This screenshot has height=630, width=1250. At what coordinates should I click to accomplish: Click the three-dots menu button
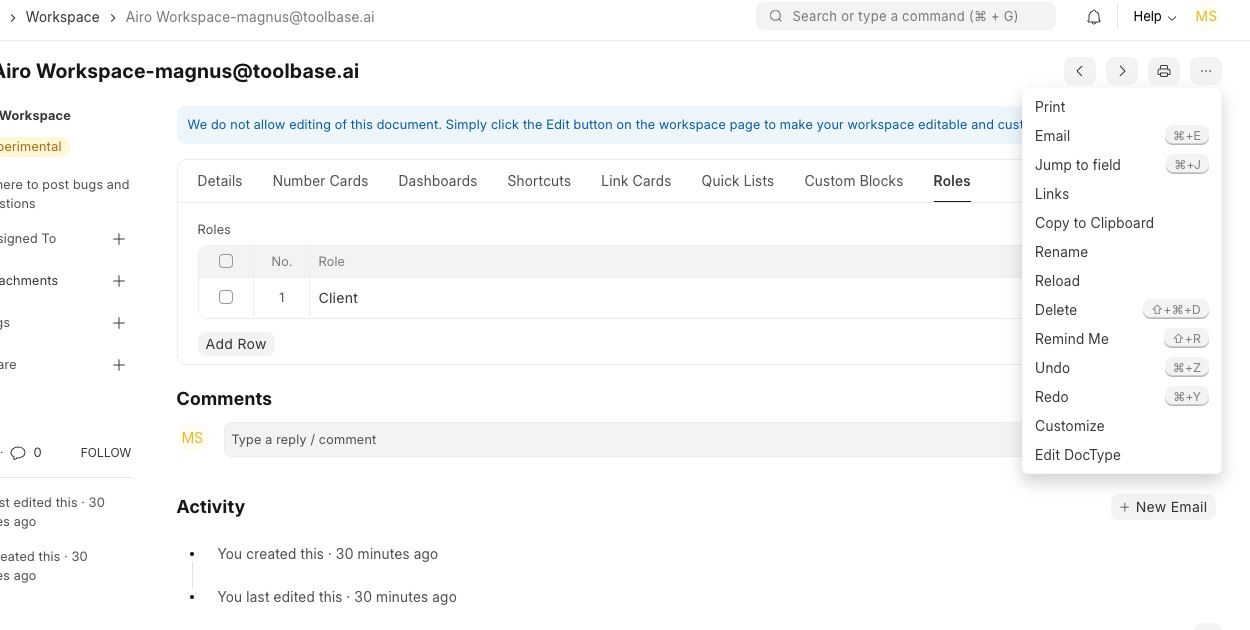[x=1206, y=71]
